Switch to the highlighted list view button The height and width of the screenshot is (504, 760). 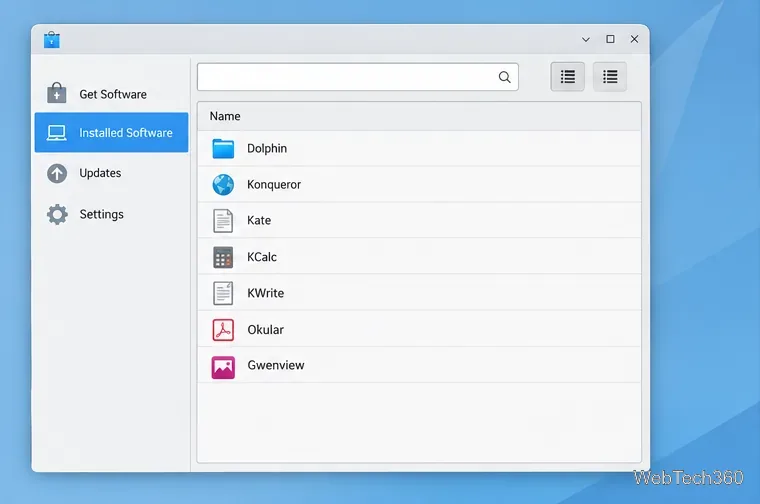[x=568, y=77]
